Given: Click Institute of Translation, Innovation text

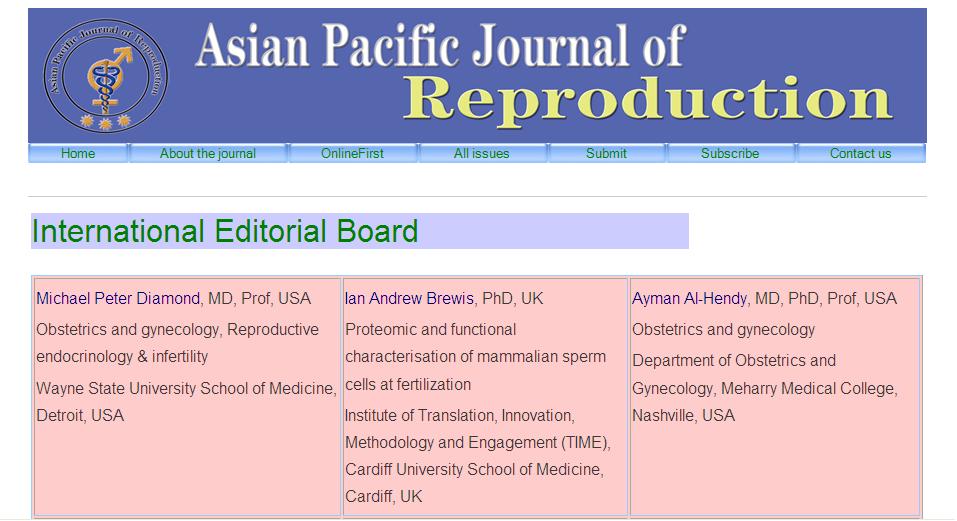Looking at the screenshot, I should (x=459, y=415).
